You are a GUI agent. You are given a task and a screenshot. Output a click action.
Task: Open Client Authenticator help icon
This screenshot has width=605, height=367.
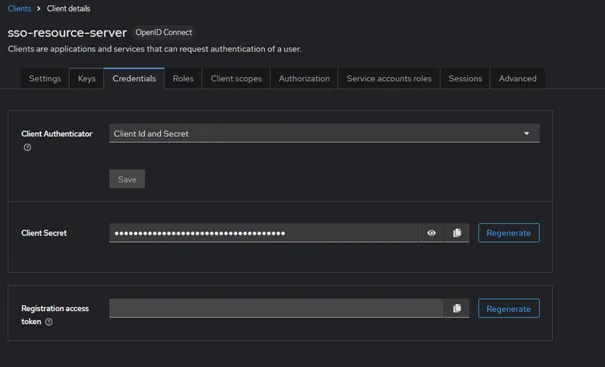click(27, 147)
